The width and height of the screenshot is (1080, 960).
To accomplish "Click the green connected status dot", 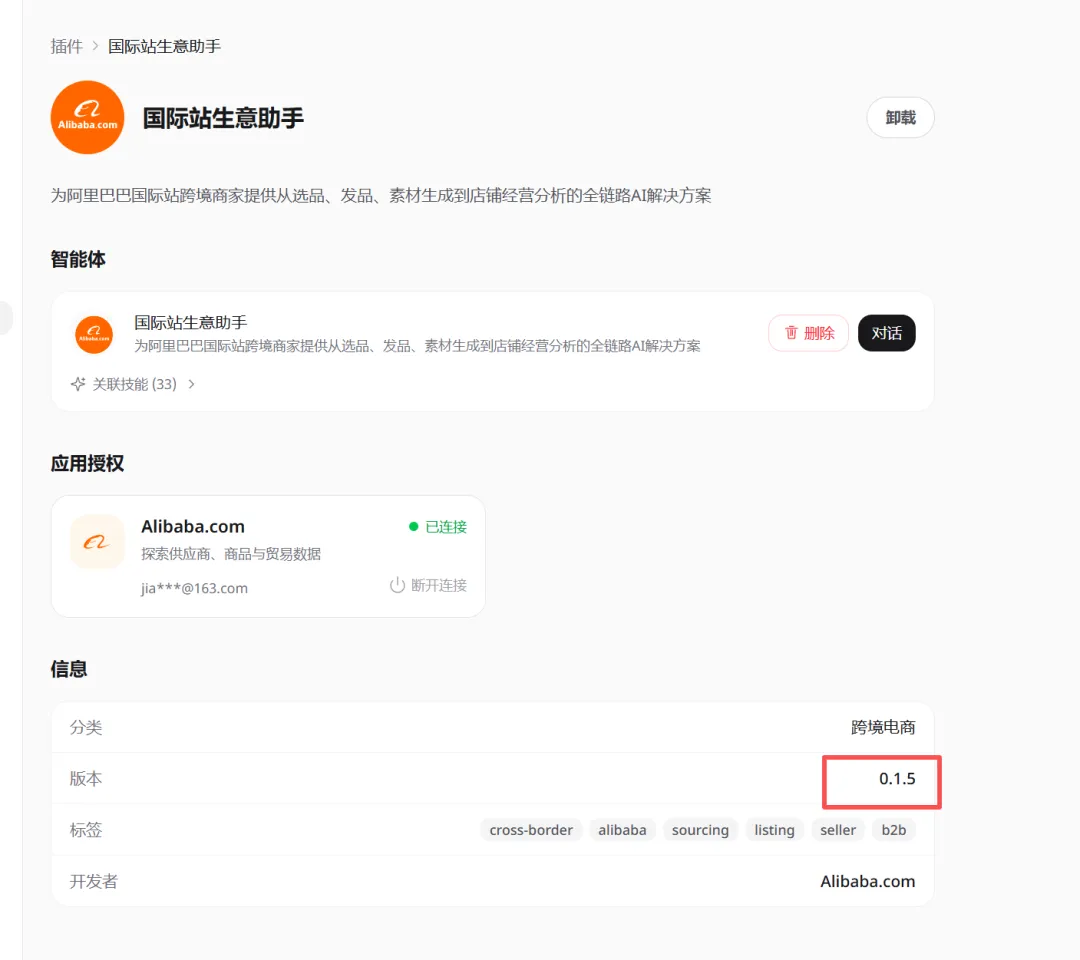I will point(413,527).
